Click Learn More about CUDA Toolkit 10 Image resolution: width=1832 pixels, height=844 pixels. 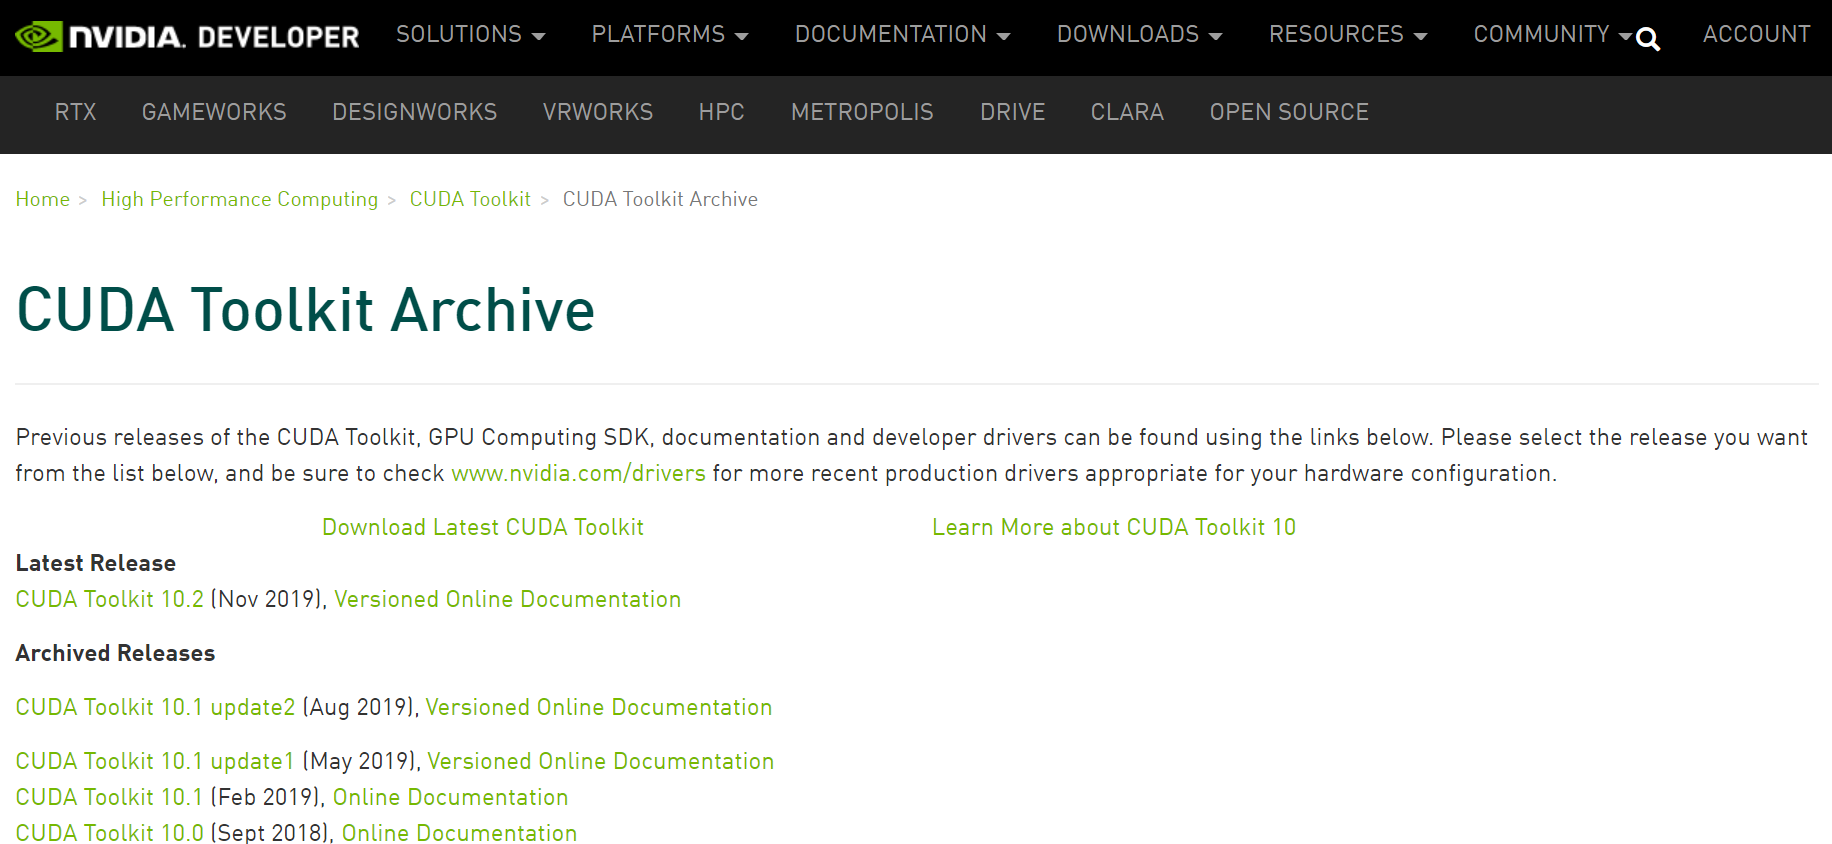coord(1114,527)
